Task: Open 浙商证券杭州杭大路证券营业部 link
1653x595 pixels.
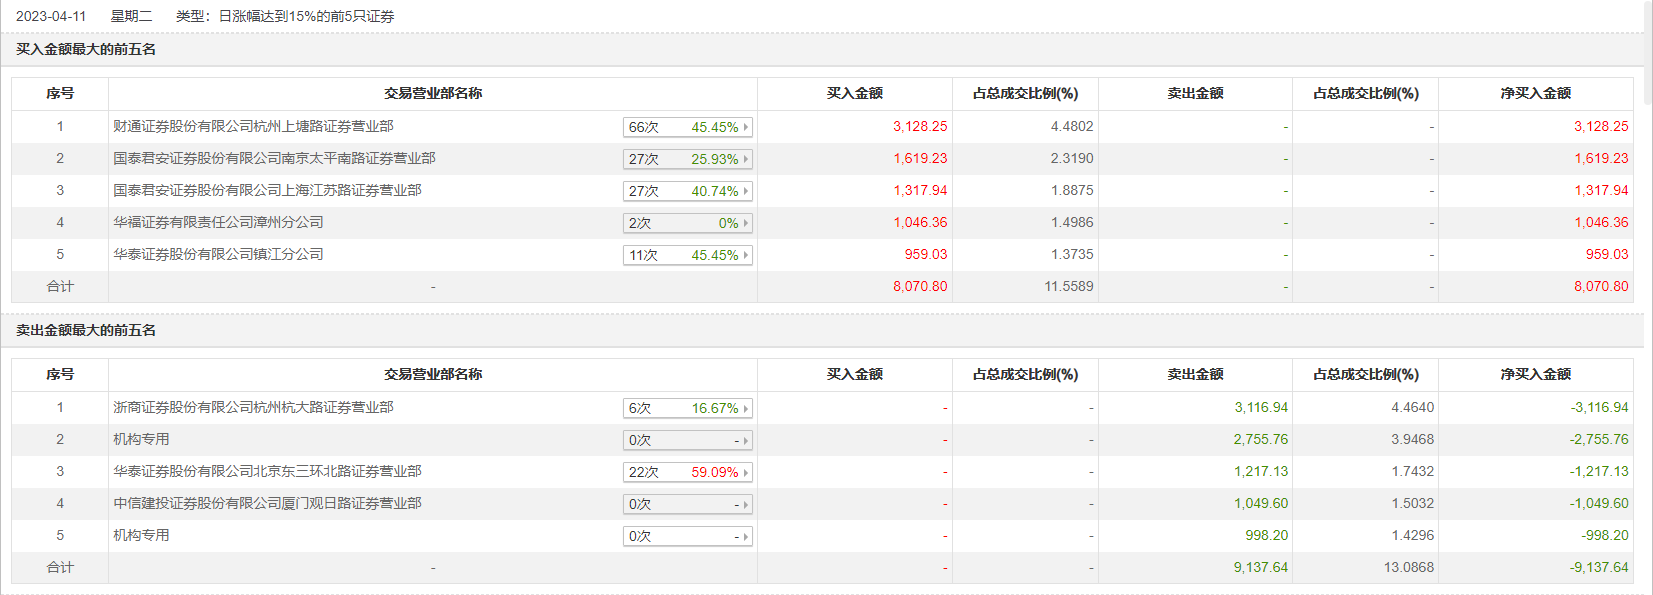Action: pos(253,407)
